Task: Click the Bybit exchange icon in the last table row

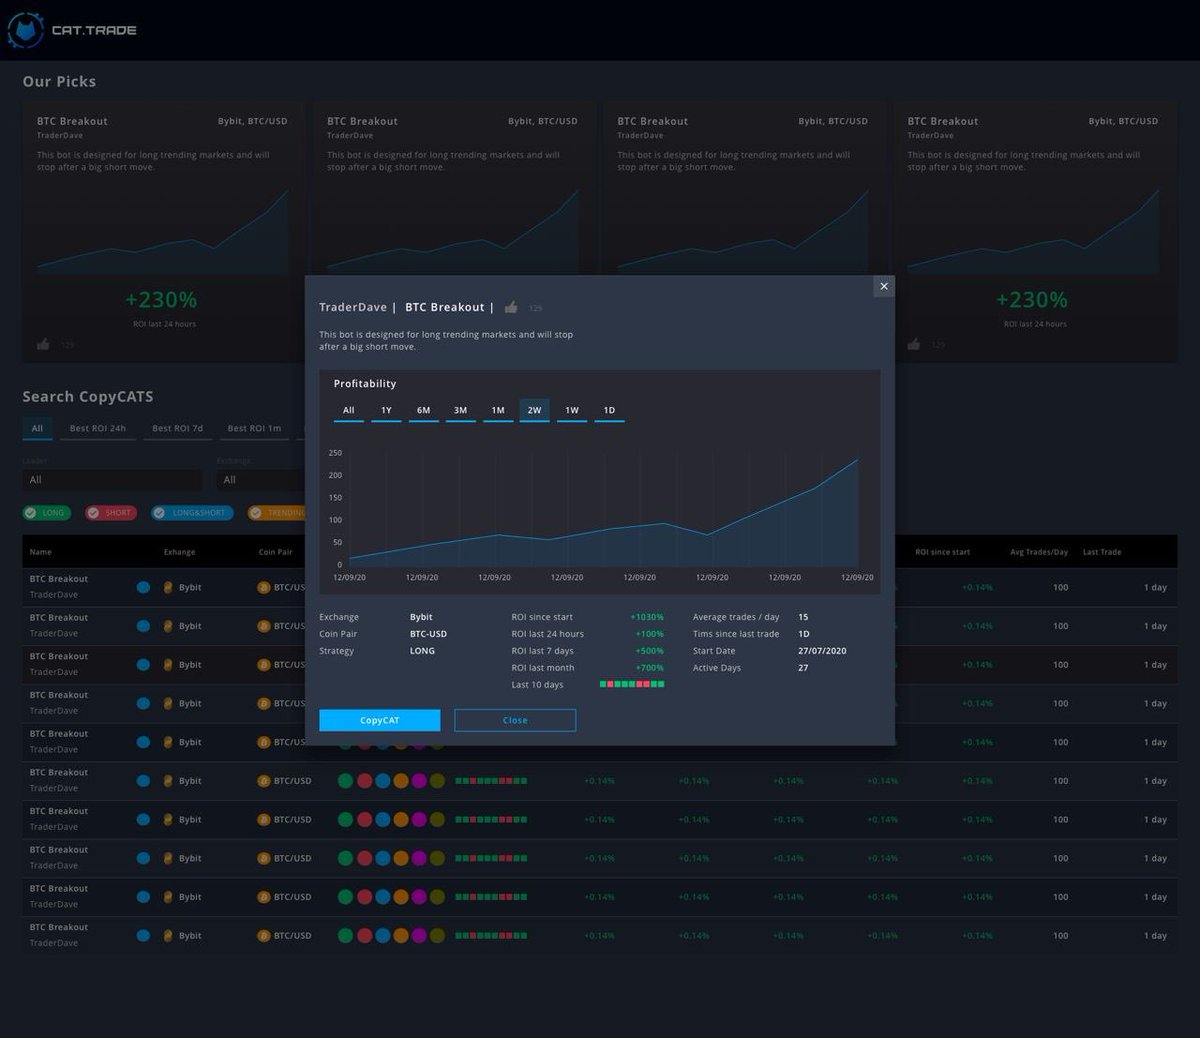Action: coord(168,936)
